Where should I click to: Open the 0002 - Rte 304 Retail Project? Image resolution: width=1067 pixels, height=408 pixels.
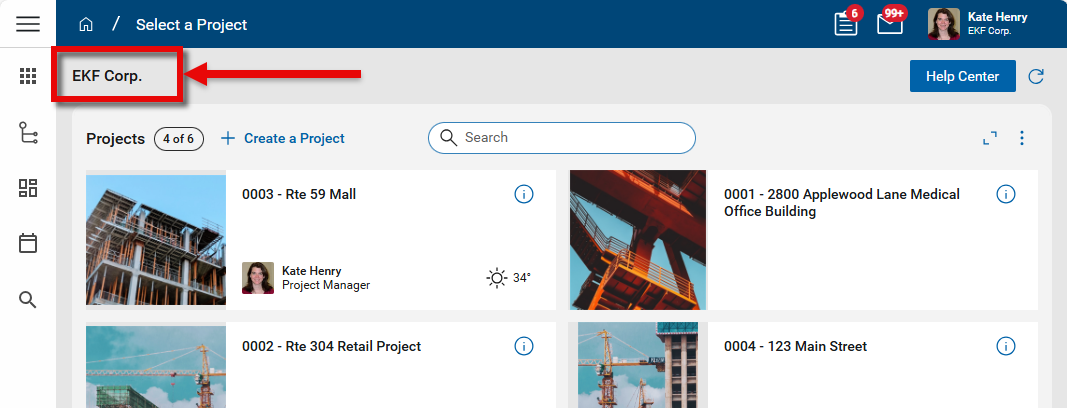tap(331, 346)
